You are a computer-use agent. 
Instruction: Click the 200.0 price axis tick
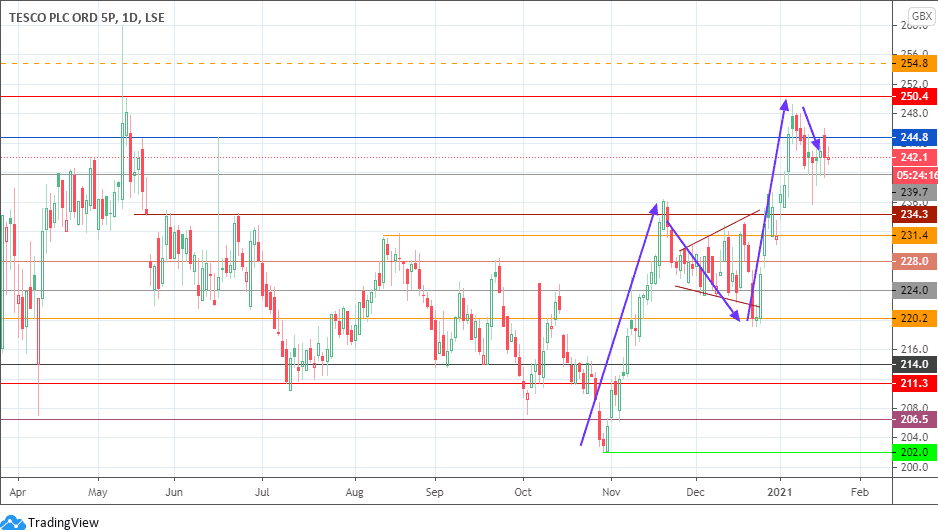point(914,467)
